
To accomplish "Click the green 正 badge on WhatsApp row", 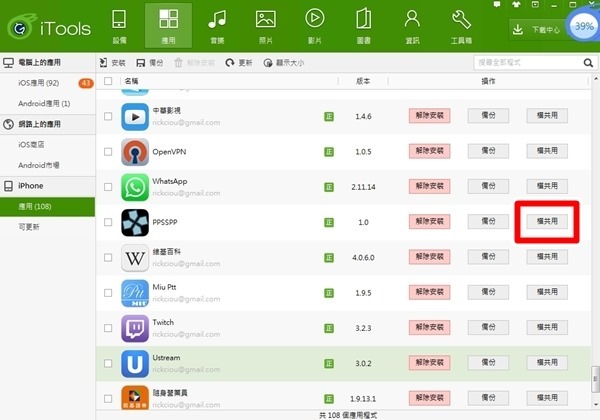I will point(329,187).
